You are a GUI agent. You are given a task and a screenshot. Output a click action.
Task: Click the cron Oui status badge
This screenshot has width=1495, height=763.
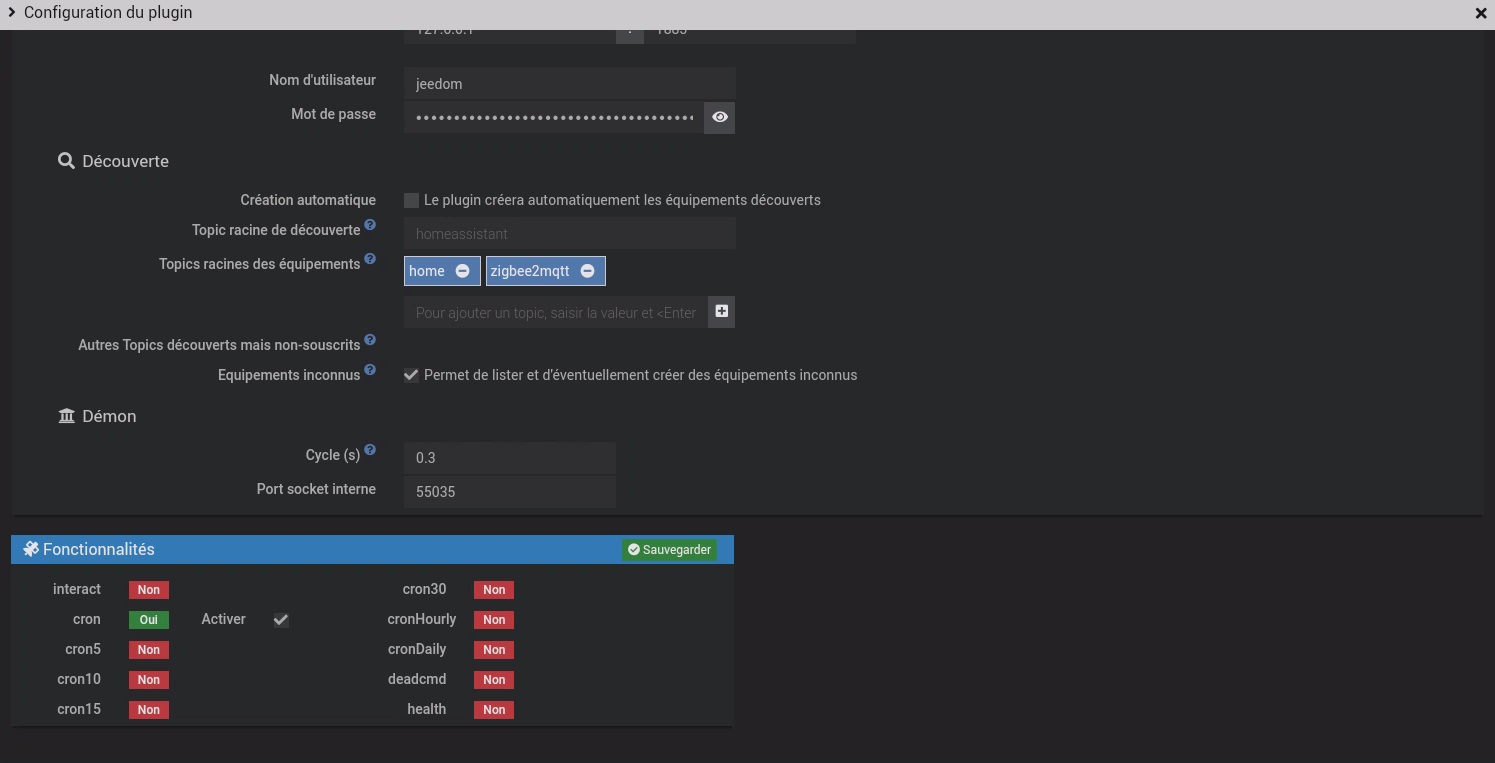click(149, 620)
